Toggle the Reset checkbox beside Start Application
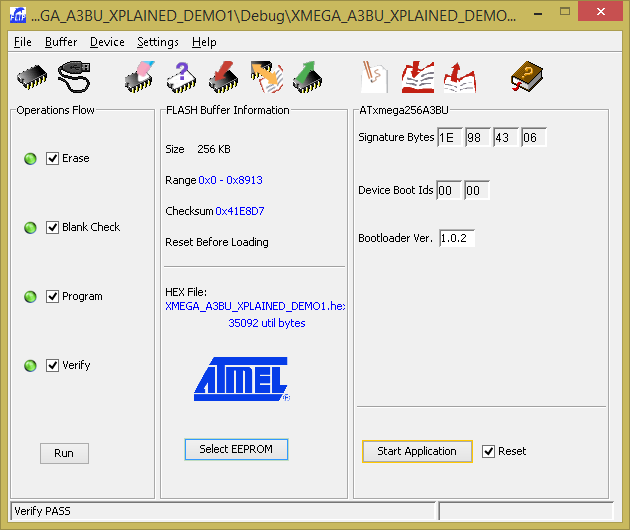This screenshot has width=630, height=530. coord(488,451)
